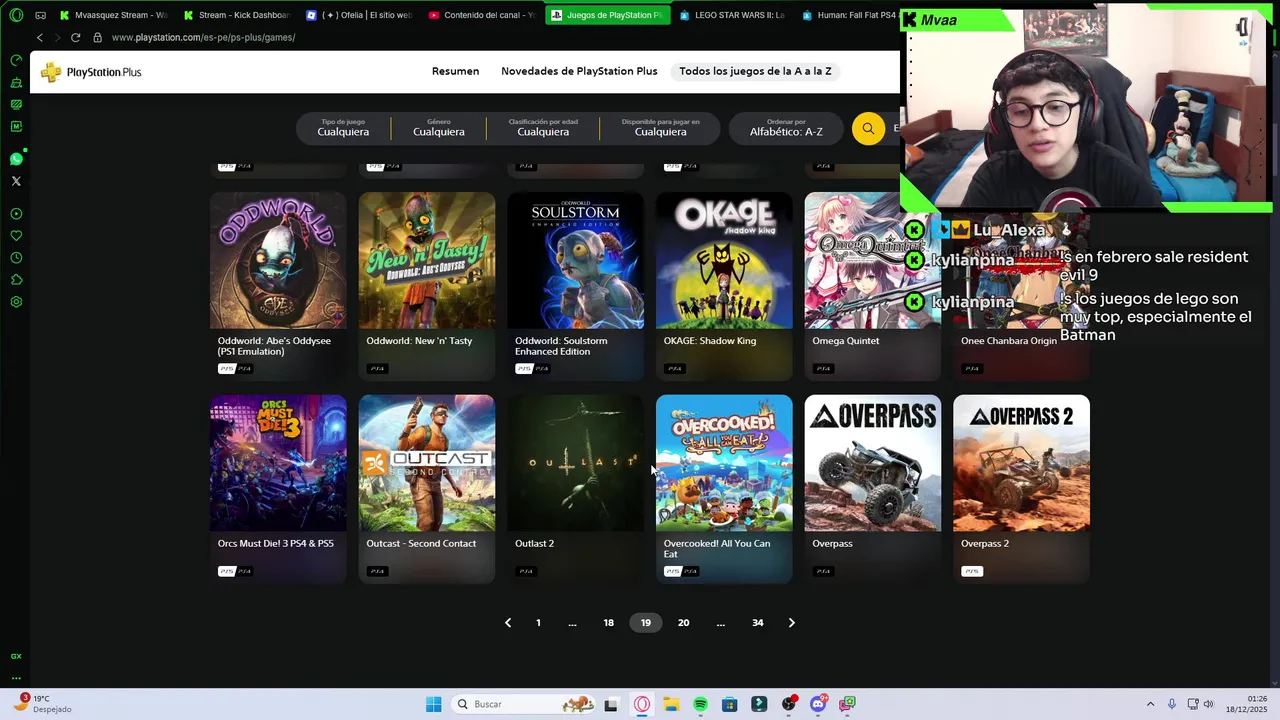This screenshot has width=1280, height=720.
Task: Go to page 20 of results
Action: [x=683, y=623]
